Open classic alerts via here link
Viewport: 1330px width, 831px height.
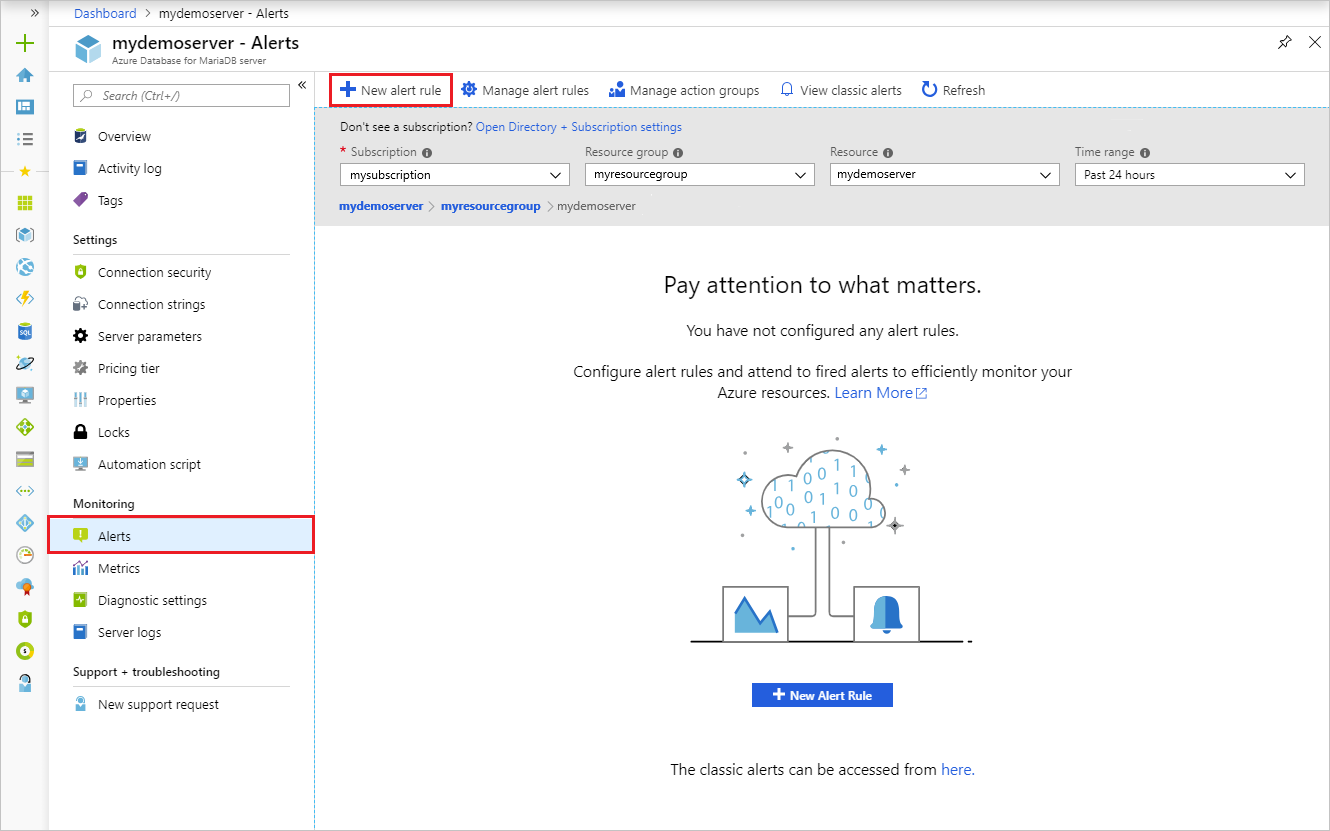point(958,770)
